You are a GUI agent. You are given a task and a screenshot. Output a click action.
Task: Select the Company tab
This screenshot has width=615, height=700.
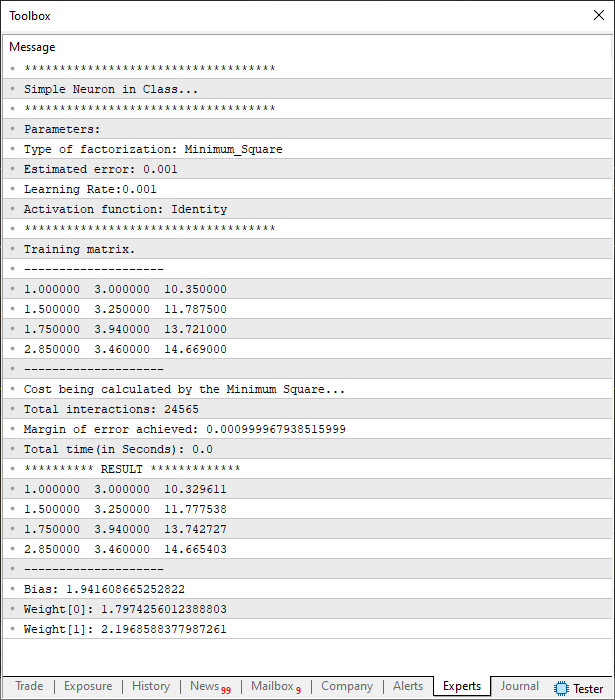[347, 686]
